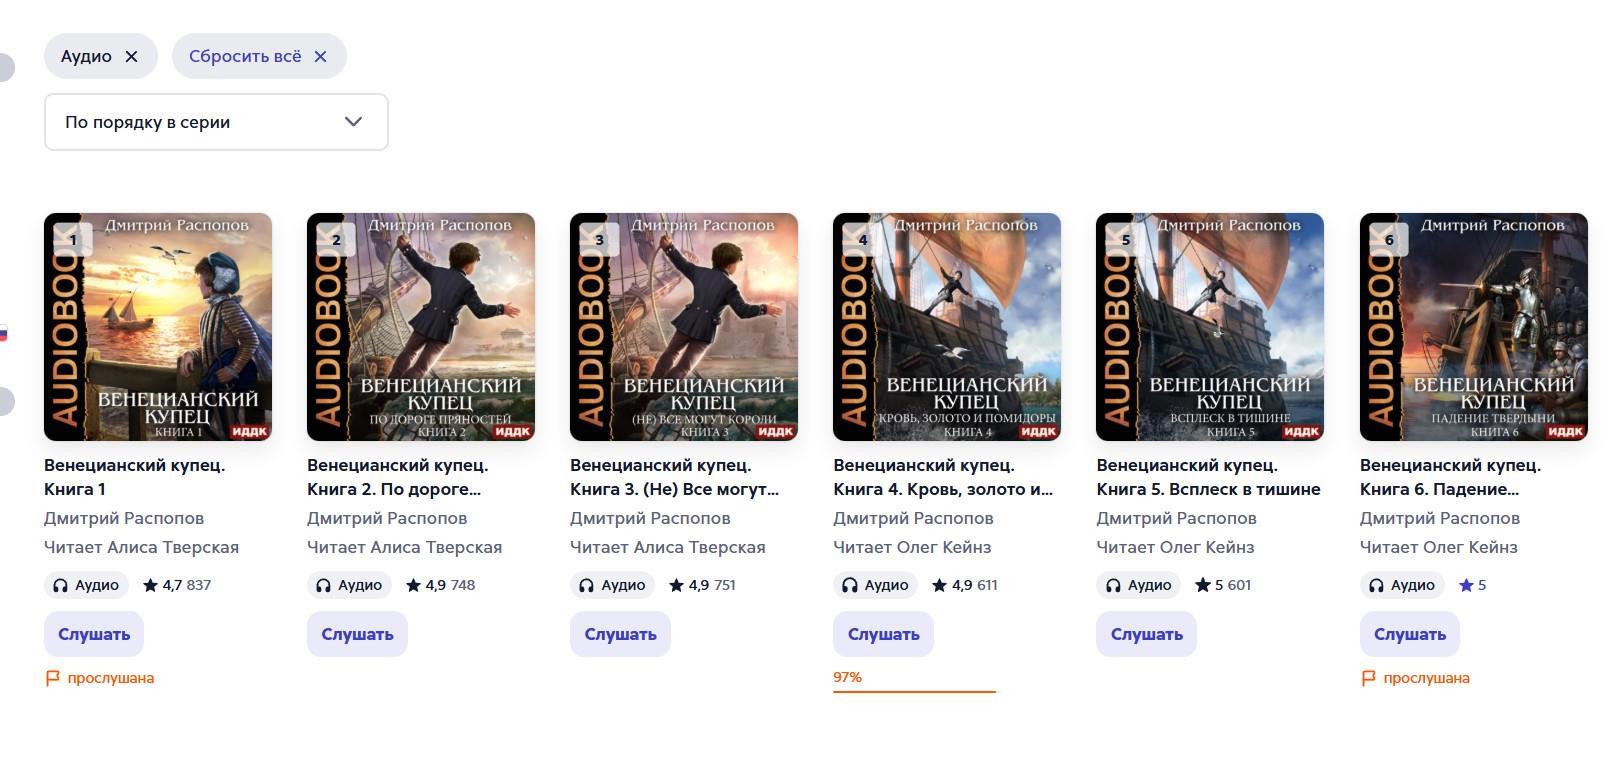This screenshot has width=1611, height=763.
Task: Click author Дмитрий Распопов under Книга 5
Action: click(x=1176, y=518)
